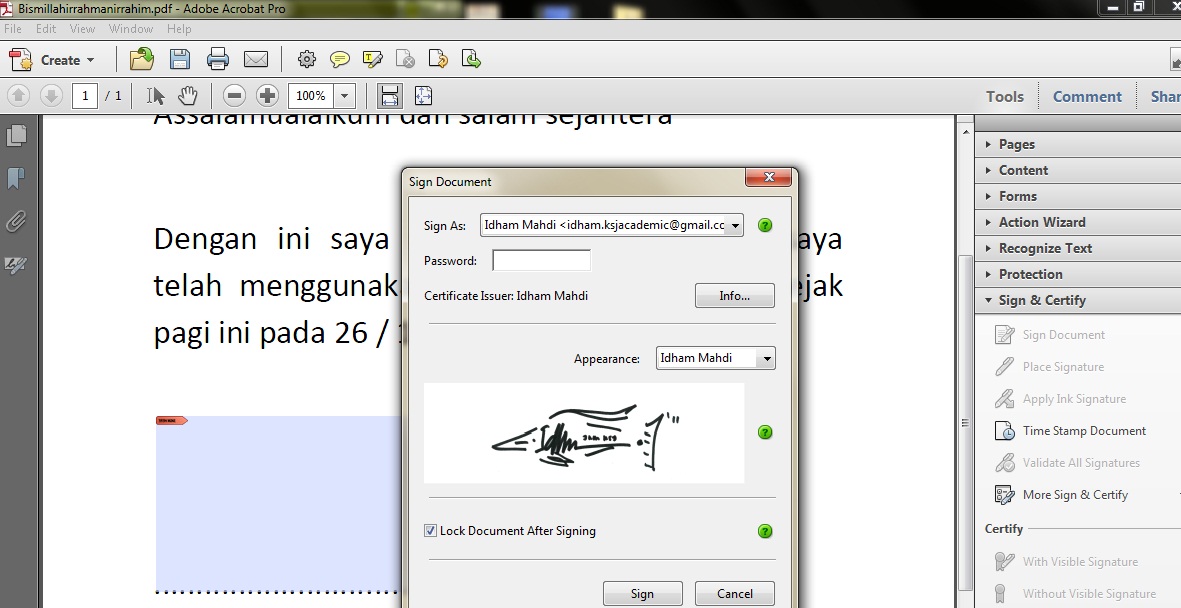1181x608 pixels.
Task: Click the delete page toolbar icon
Action: [x=405, y=59]
